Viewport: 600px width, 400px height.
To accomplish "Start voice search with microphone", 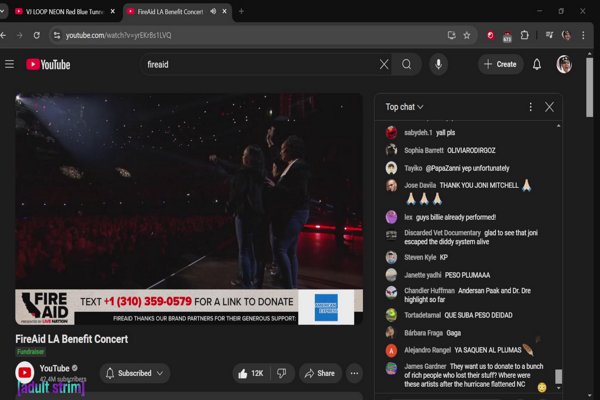I will [439, 64].
